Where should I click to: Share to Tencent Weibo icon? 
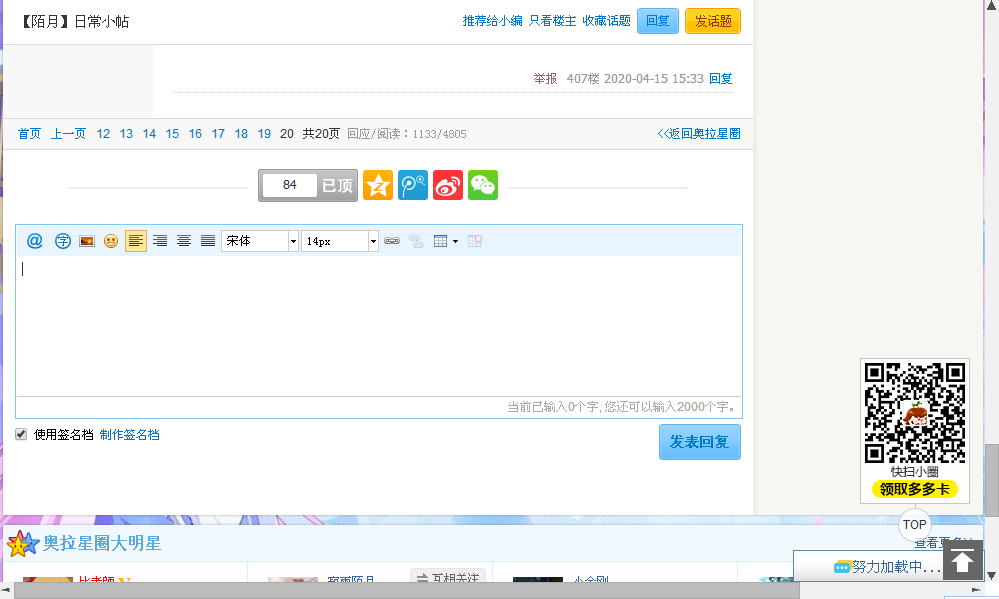(413, 185)
